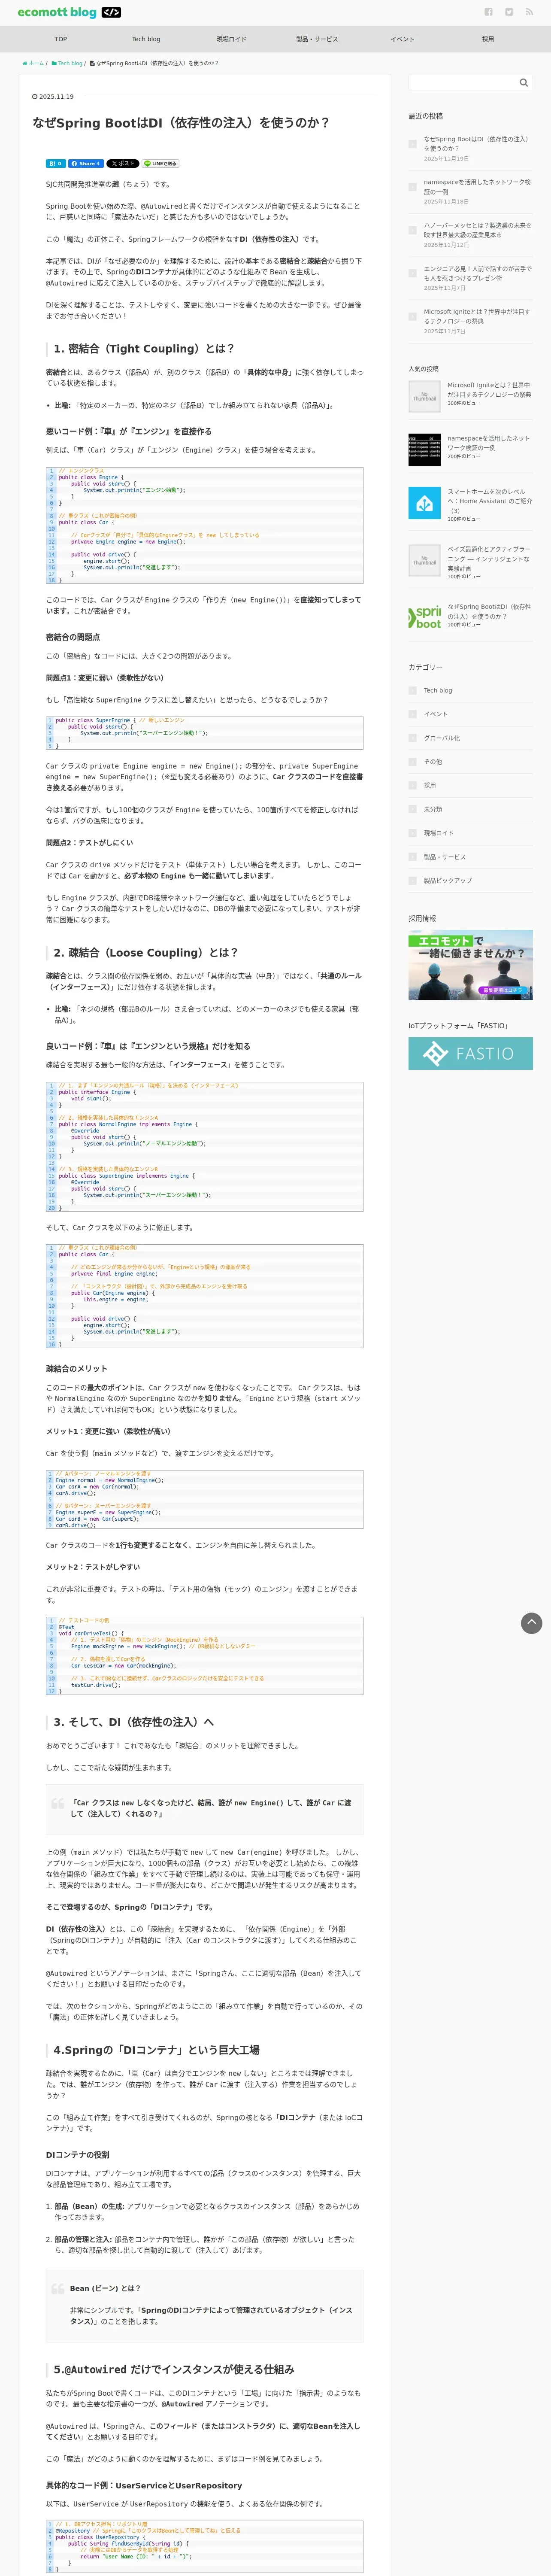
Task: Open the Twitter icon in header
Action: click(x=509, y=12)
